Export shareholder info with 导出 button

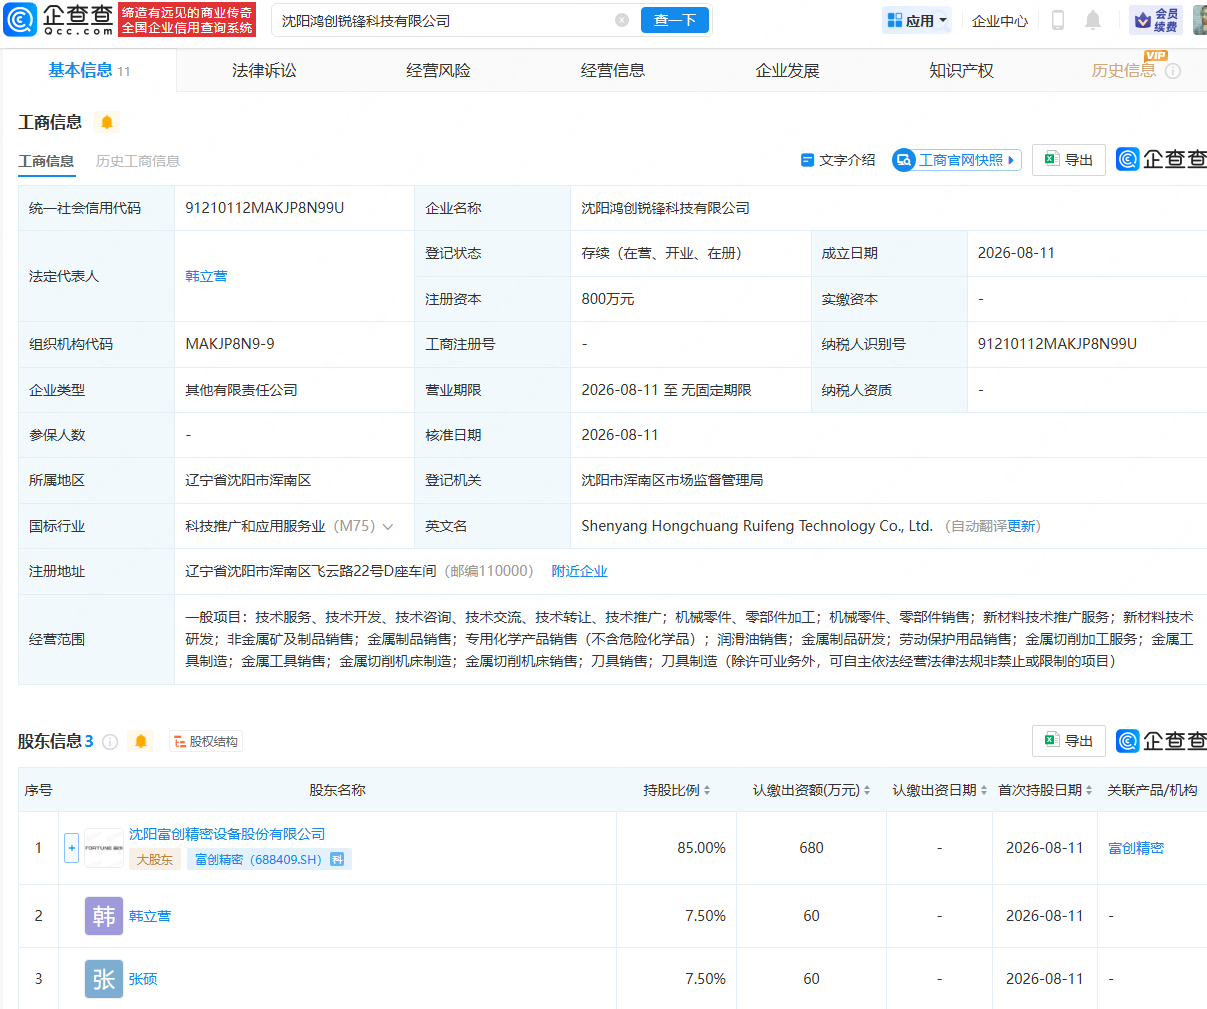tap(1069, 741)
